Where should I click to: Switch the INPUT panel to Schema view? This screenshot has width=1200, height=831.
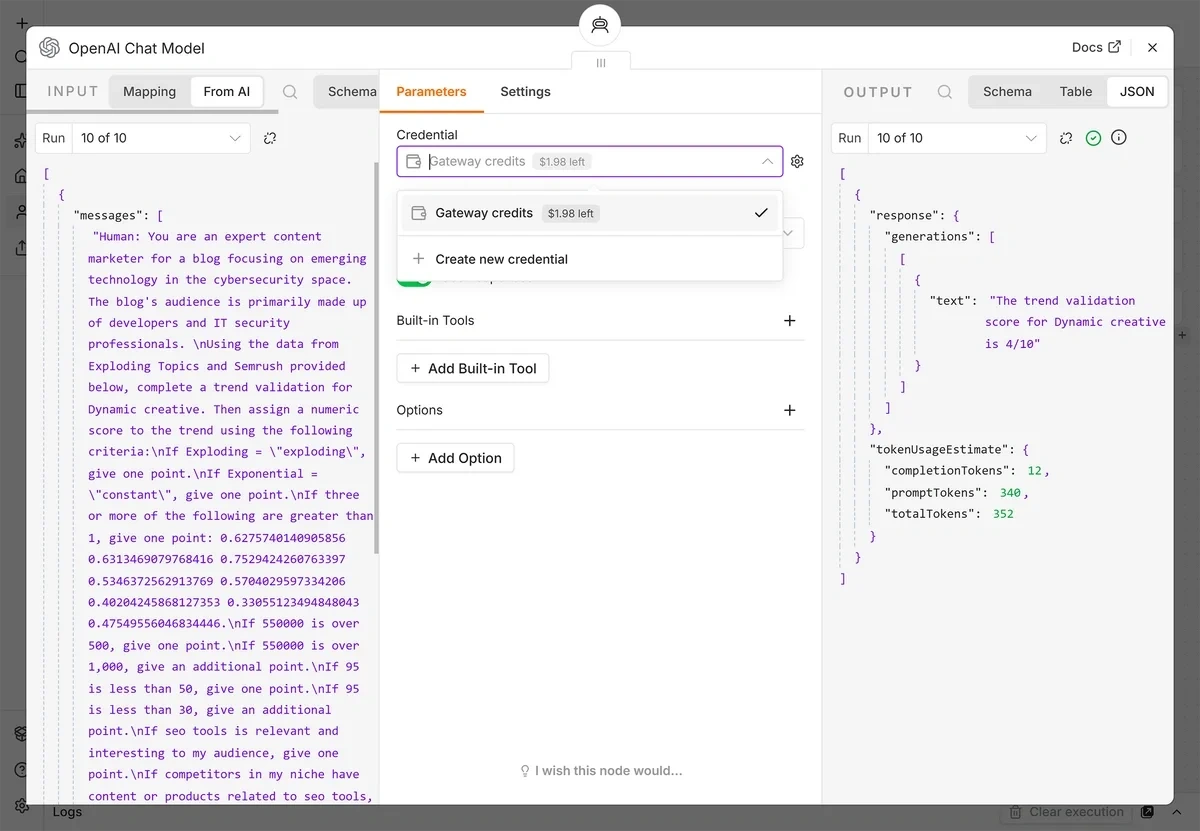351,91
